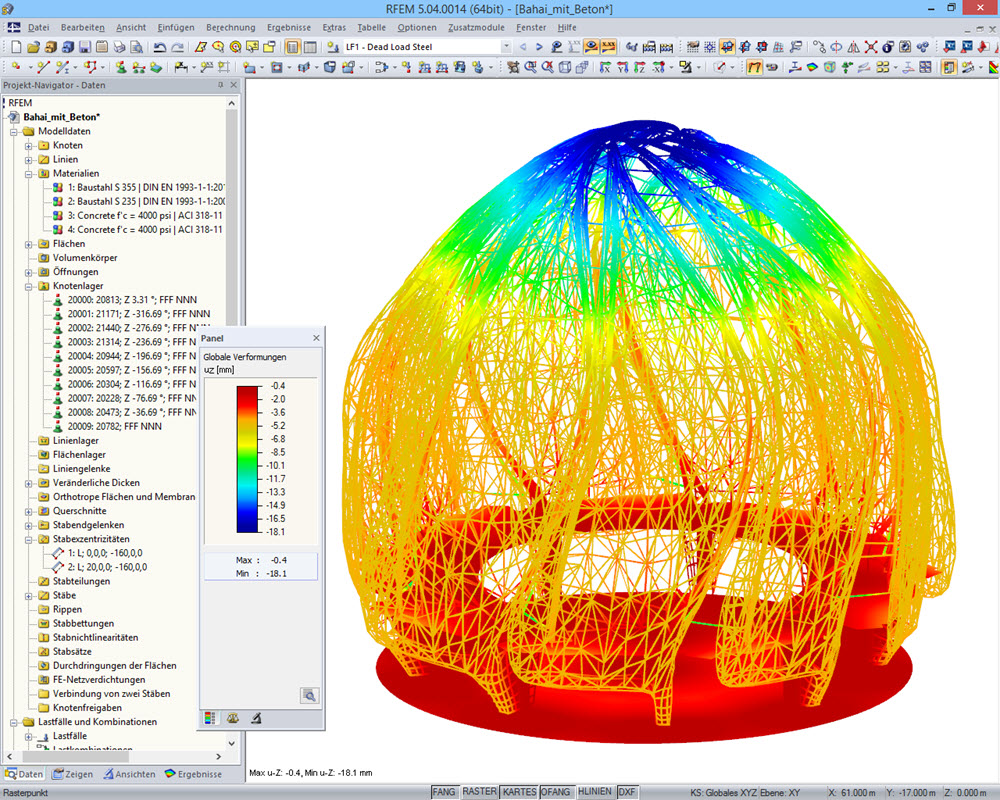Toggle HLINIEN guidelines in status bar

pyautogui.click(x=594, y=792)
